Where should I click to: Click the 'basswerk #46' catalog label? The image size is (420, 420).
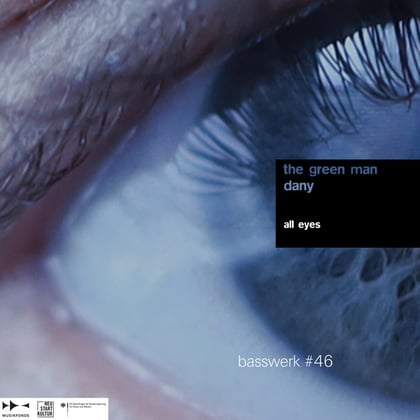(285, 361)
